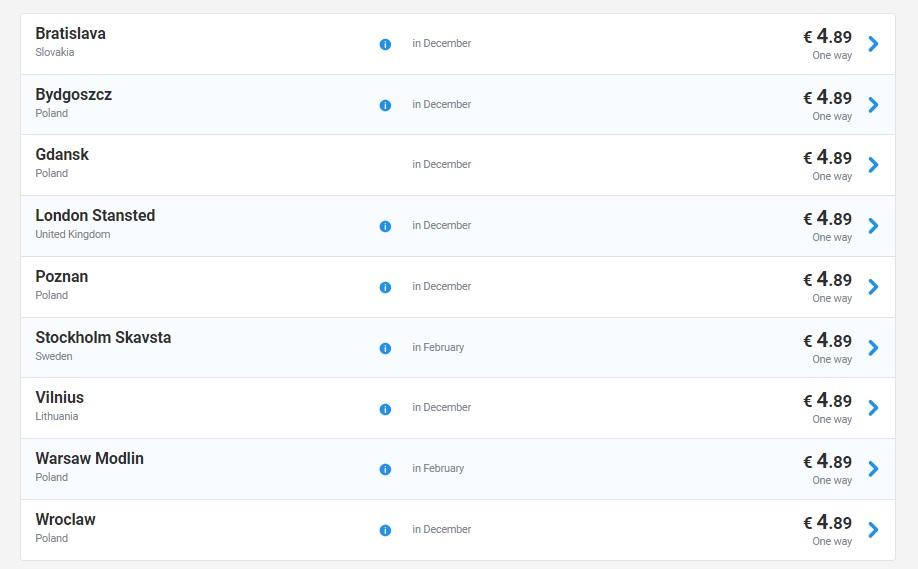The height and width of the screenshot is (569, 918).
Task: Open the Warsaw Modlin info icon
Action: (x=385, y=470)
